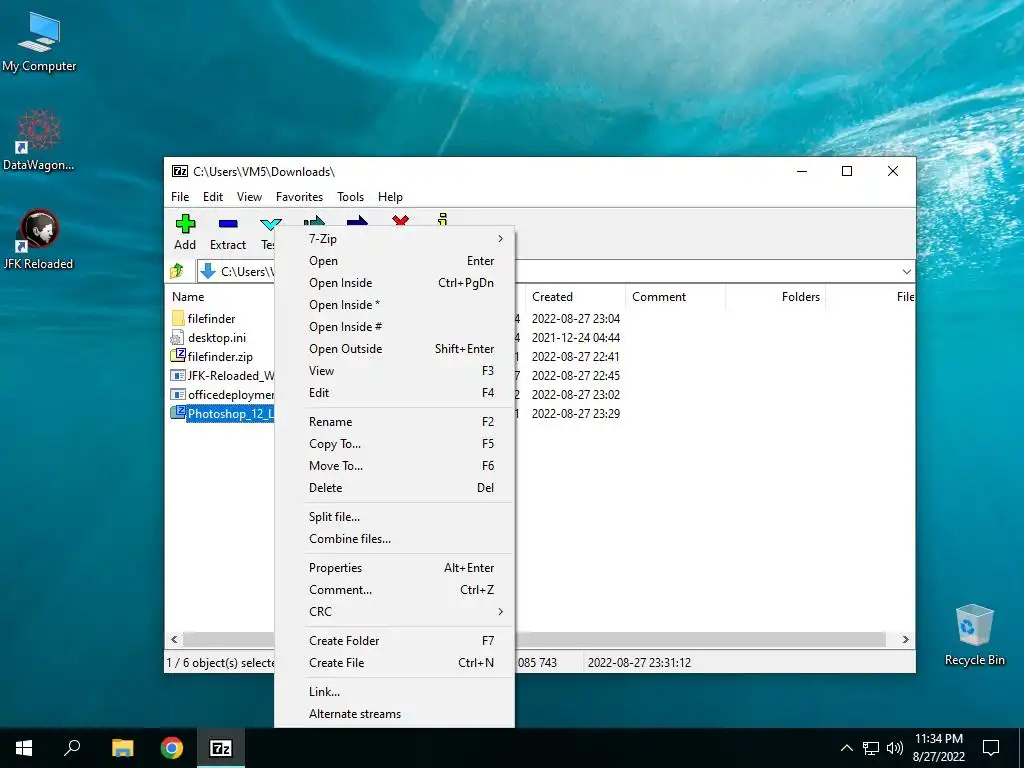Image resolution: width=1024 pixels, height=768 pixels.
Task: Click the horizontal scrollbar right arrow
Action: click(906, 639)
